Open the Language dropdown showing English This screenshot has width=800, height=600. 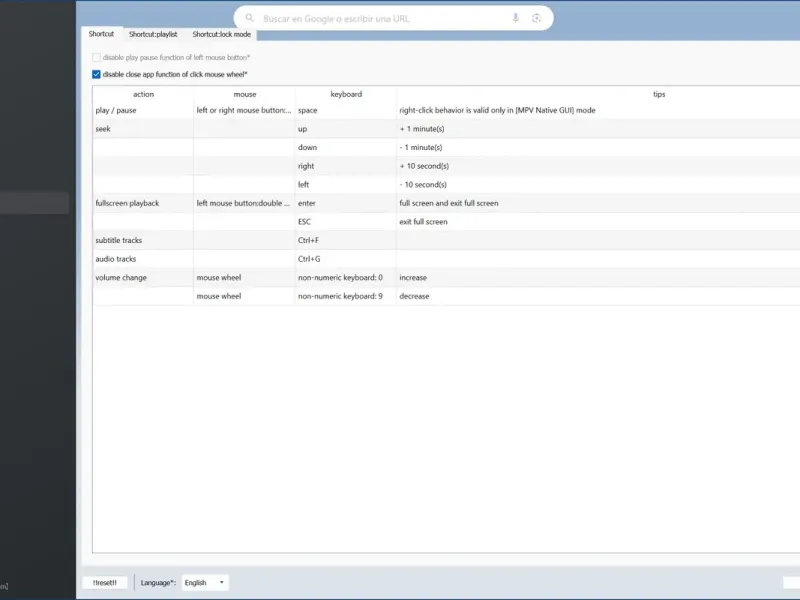(205, 583)
